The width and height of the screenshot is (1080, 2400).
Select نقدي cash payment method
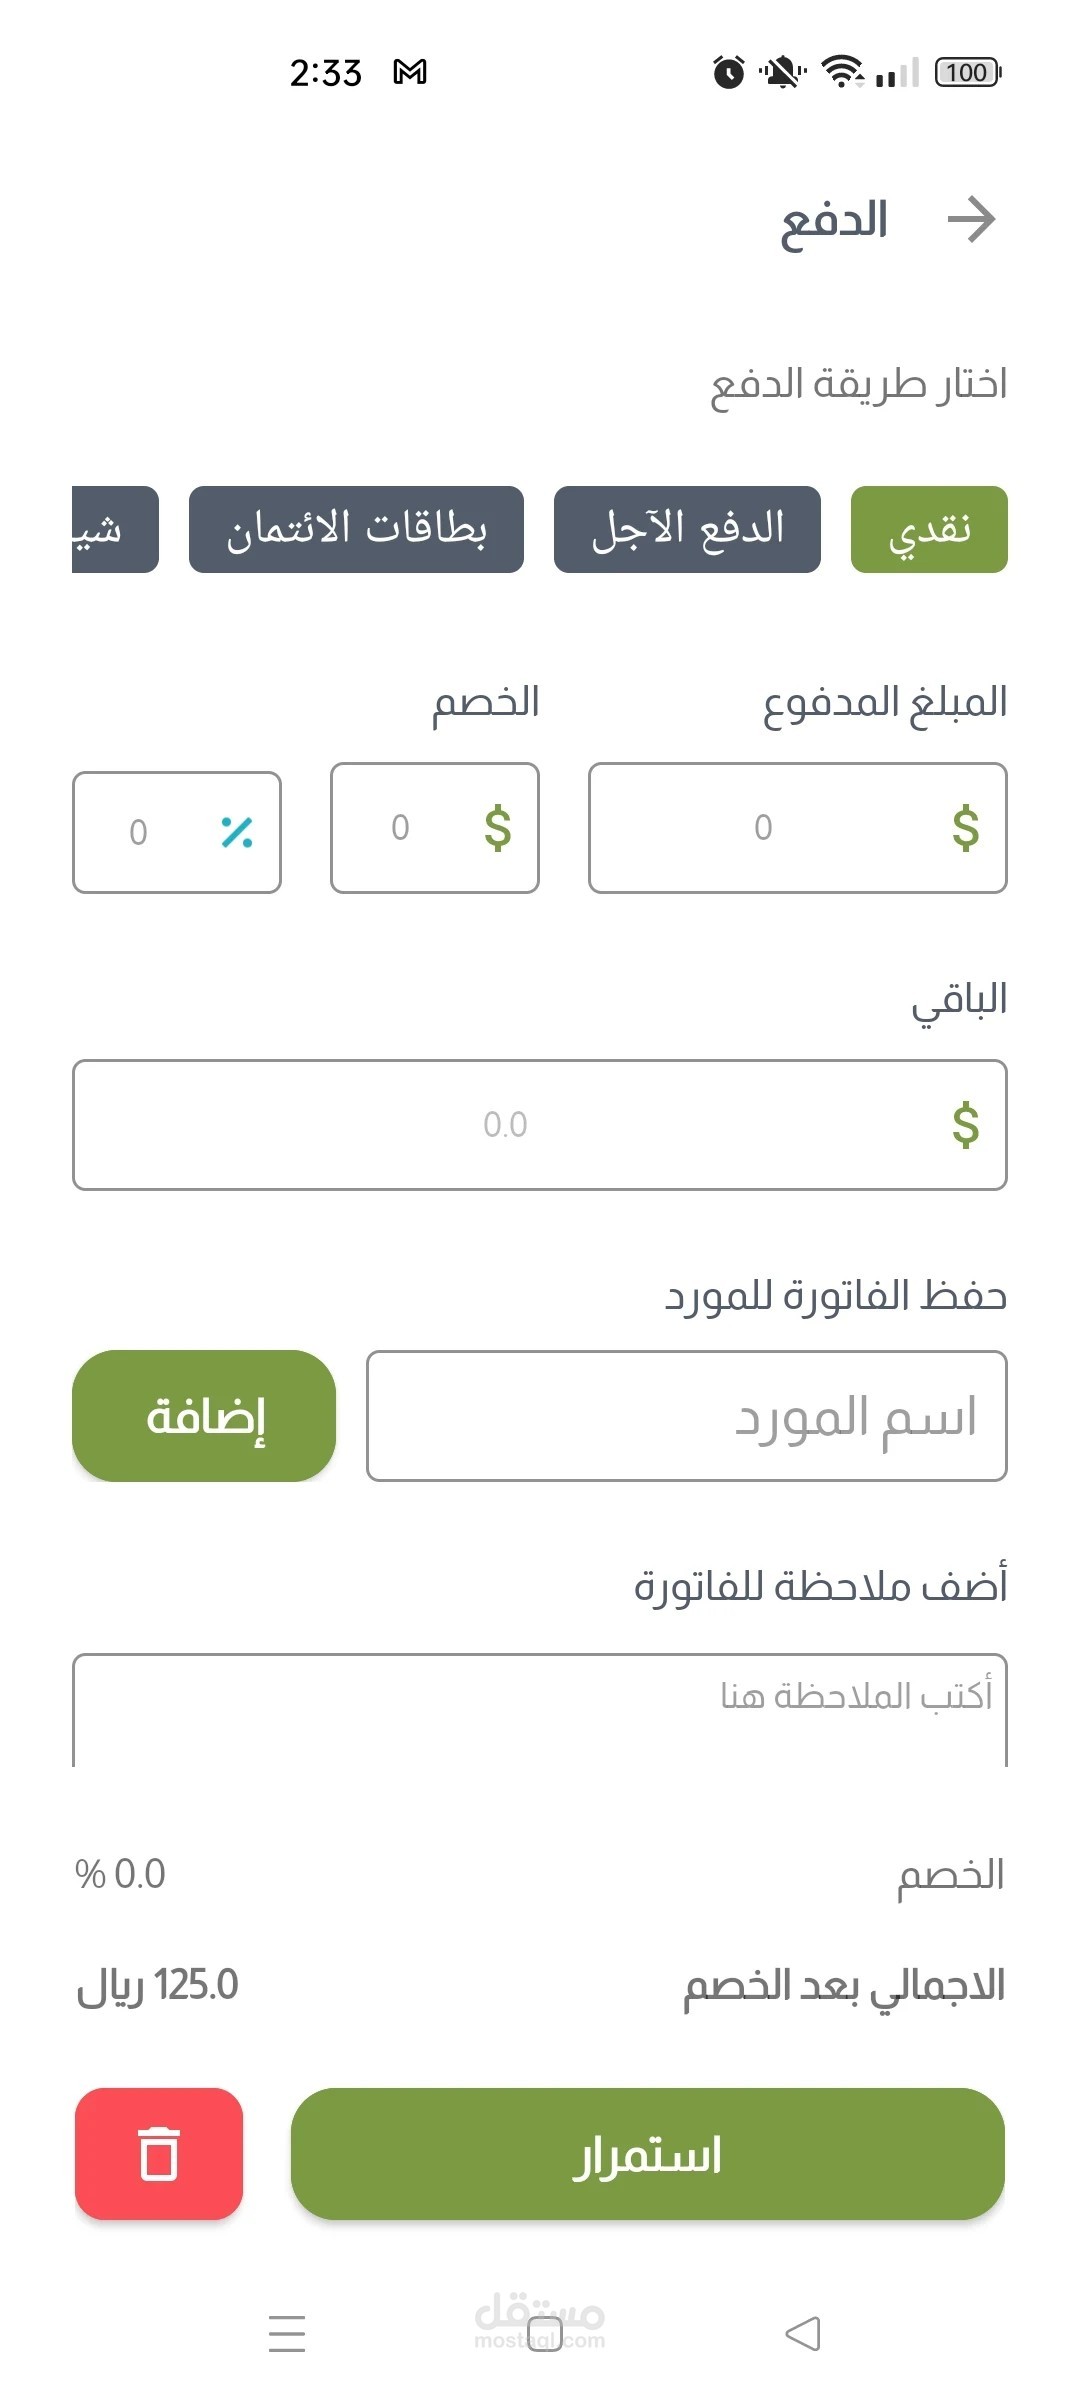(929, 529)
